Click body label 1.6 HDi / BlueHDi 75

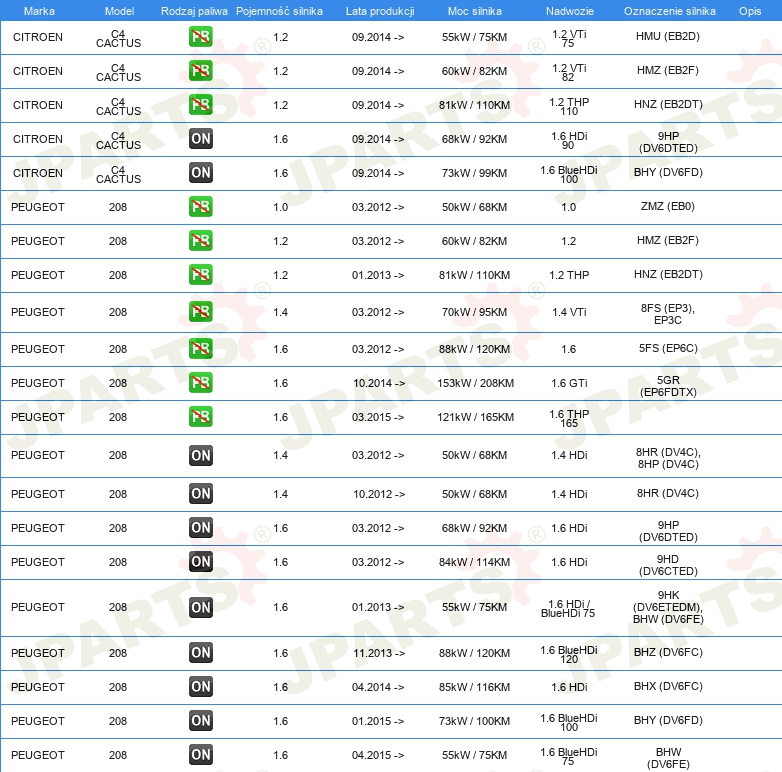(568, 608)
